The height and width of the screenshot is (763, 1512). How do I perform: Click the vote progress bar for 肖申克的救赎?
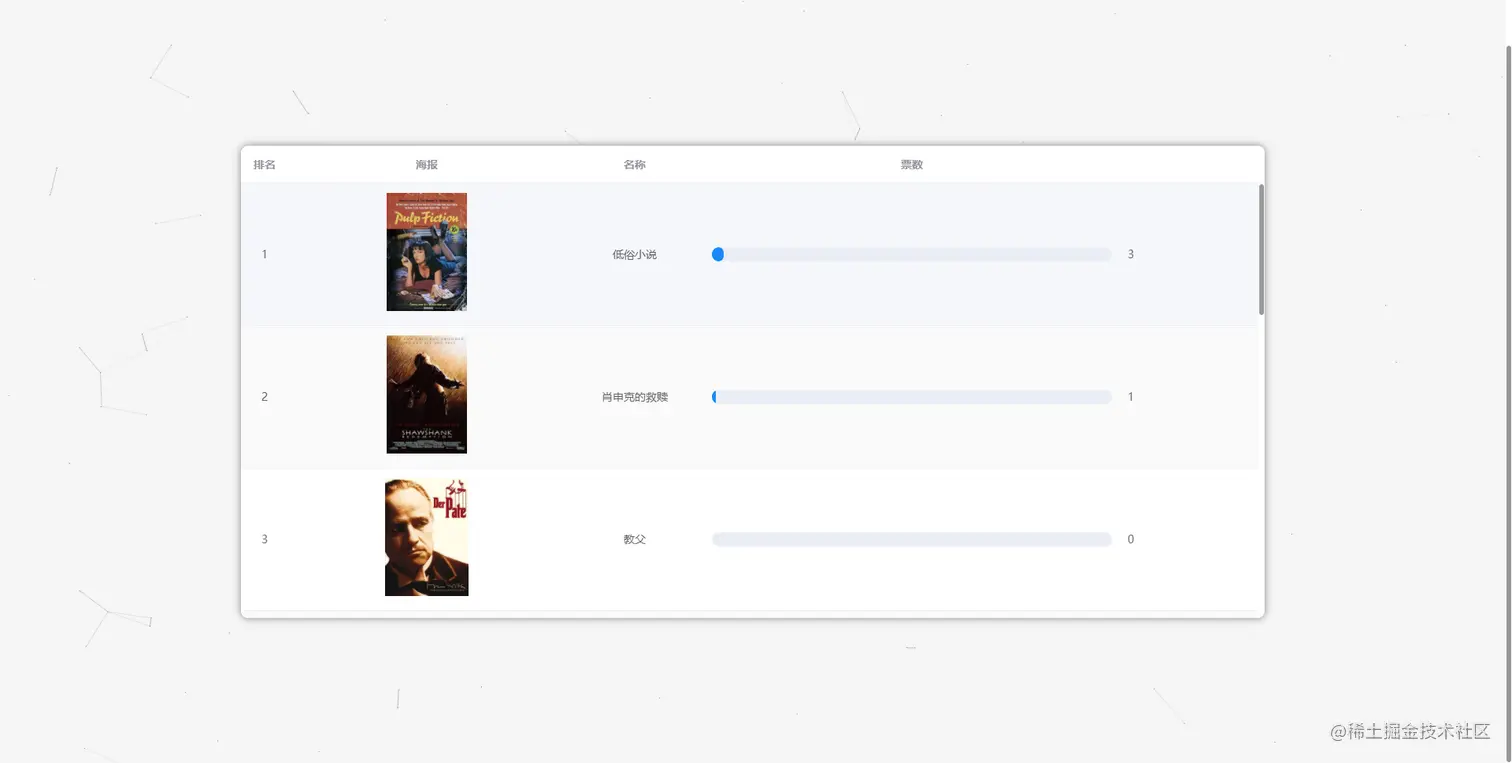912,397
